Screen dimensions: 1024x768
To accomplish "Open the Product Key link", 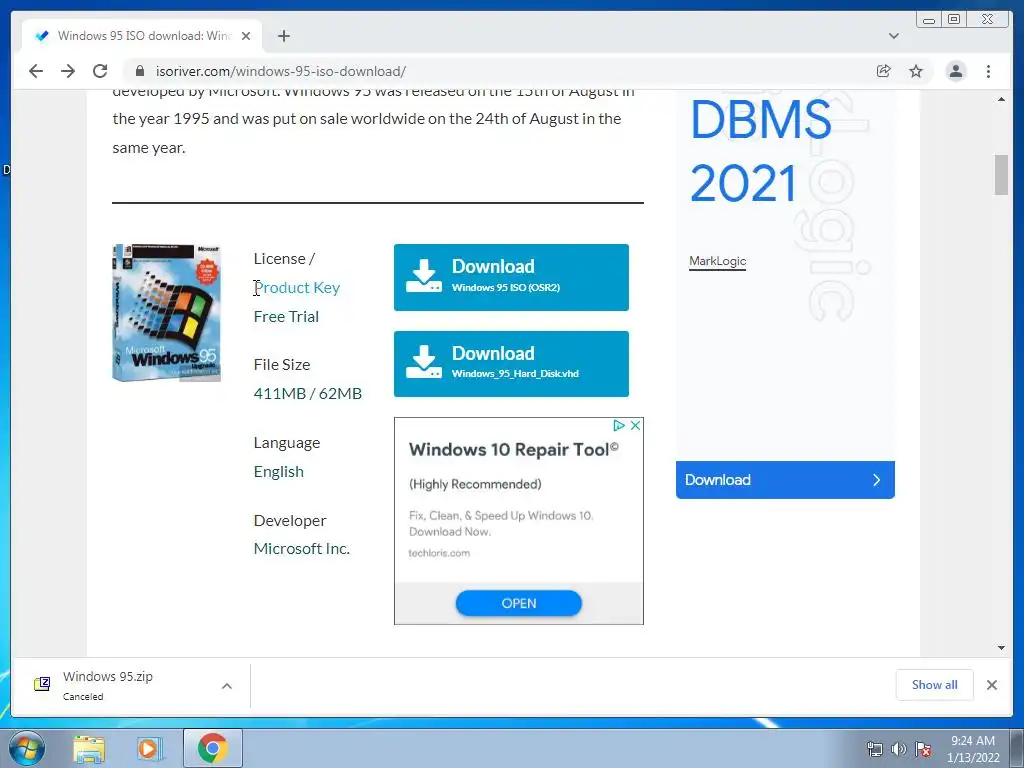I will [x=297, y=287].
